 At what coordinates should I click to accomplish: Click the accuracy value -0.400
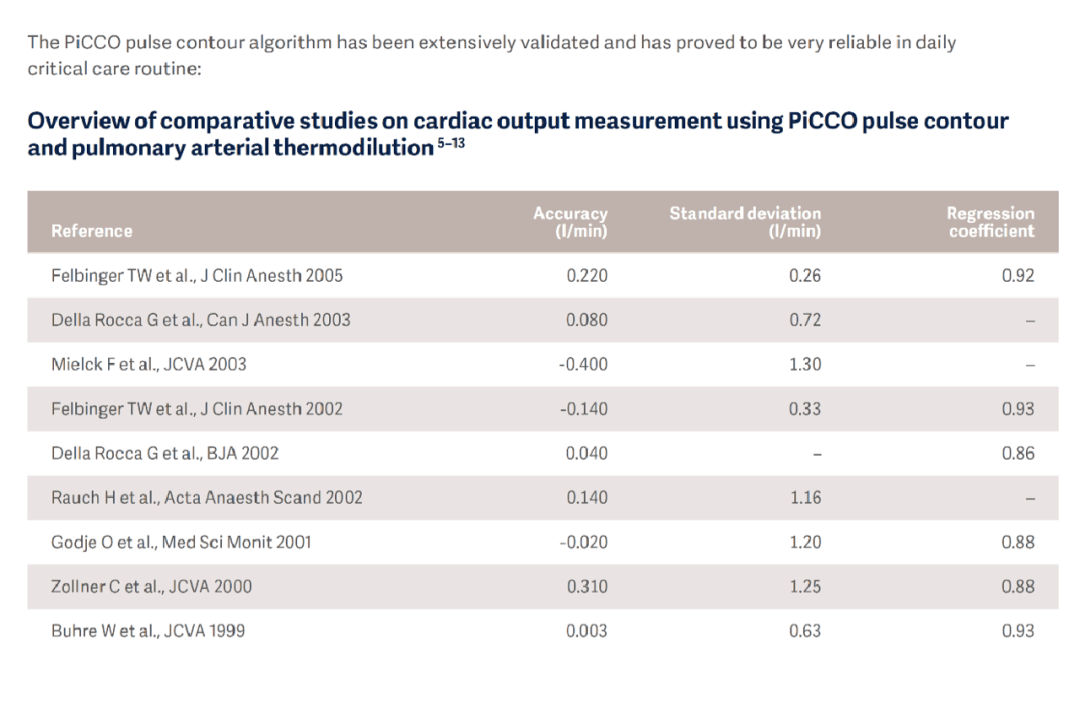[583, 364]
